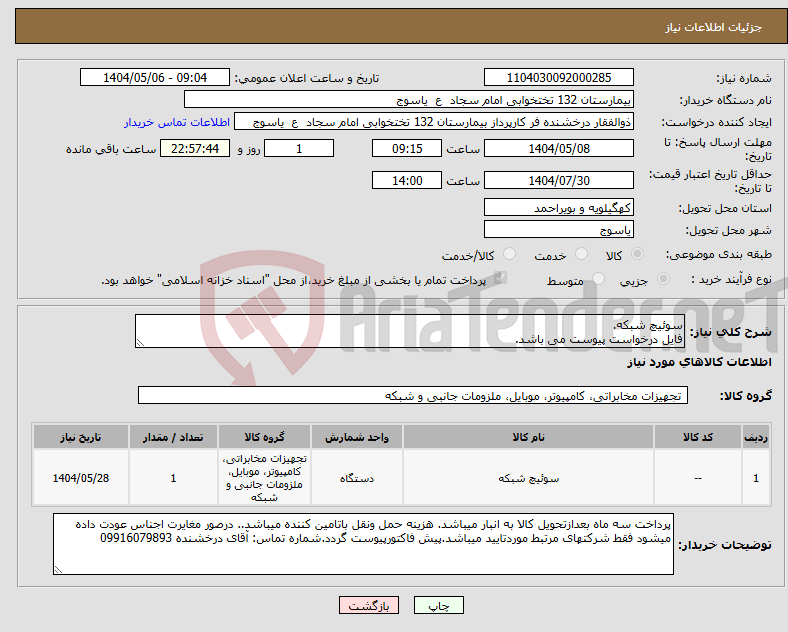This screenshot has height=632, width=788.
Task: Click the price validity date 1404/07/30
Action: (559, 180)
